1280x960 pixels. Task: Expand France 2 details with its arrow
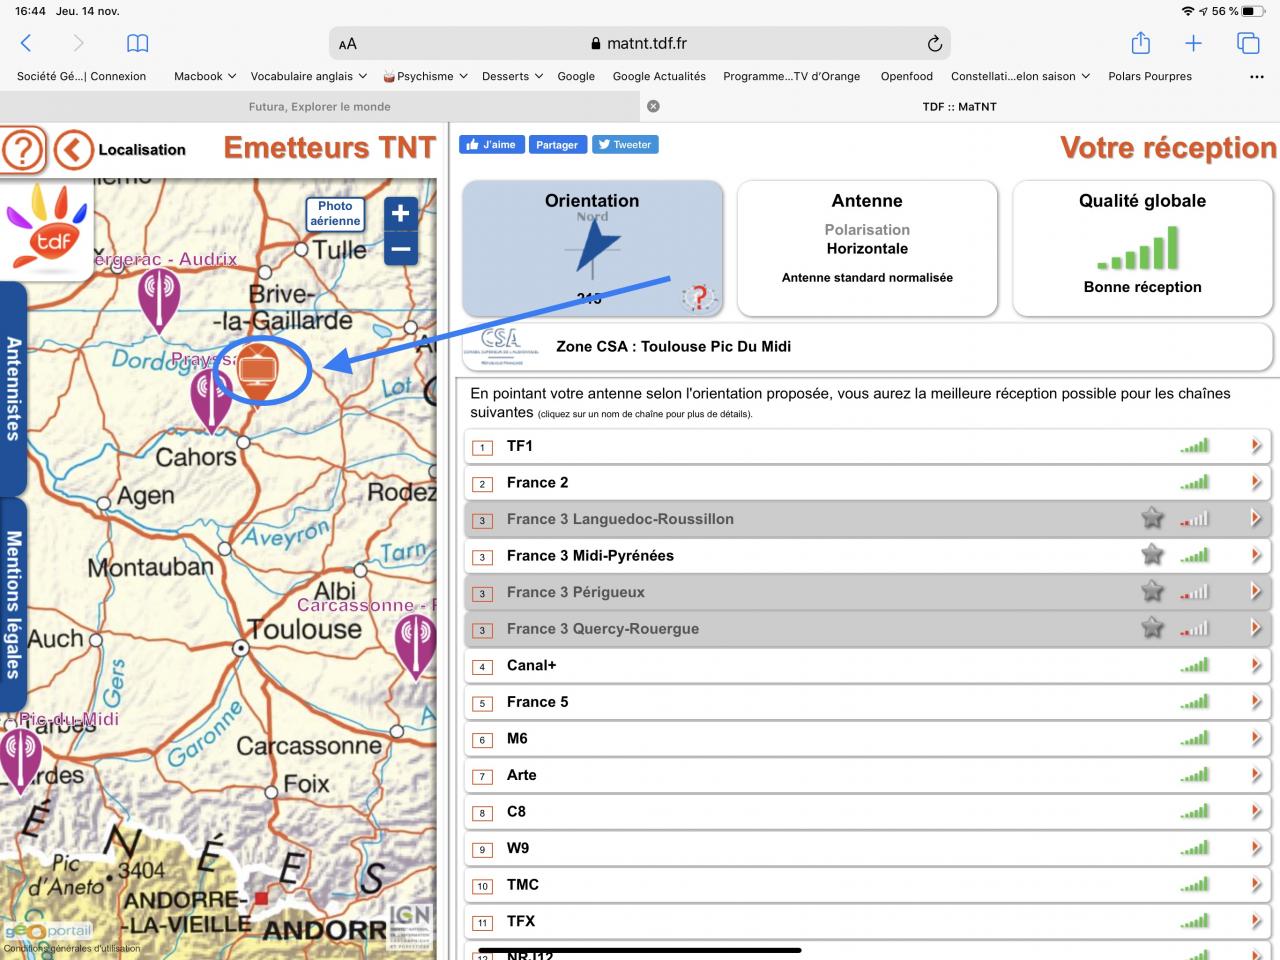[1256, 482]
